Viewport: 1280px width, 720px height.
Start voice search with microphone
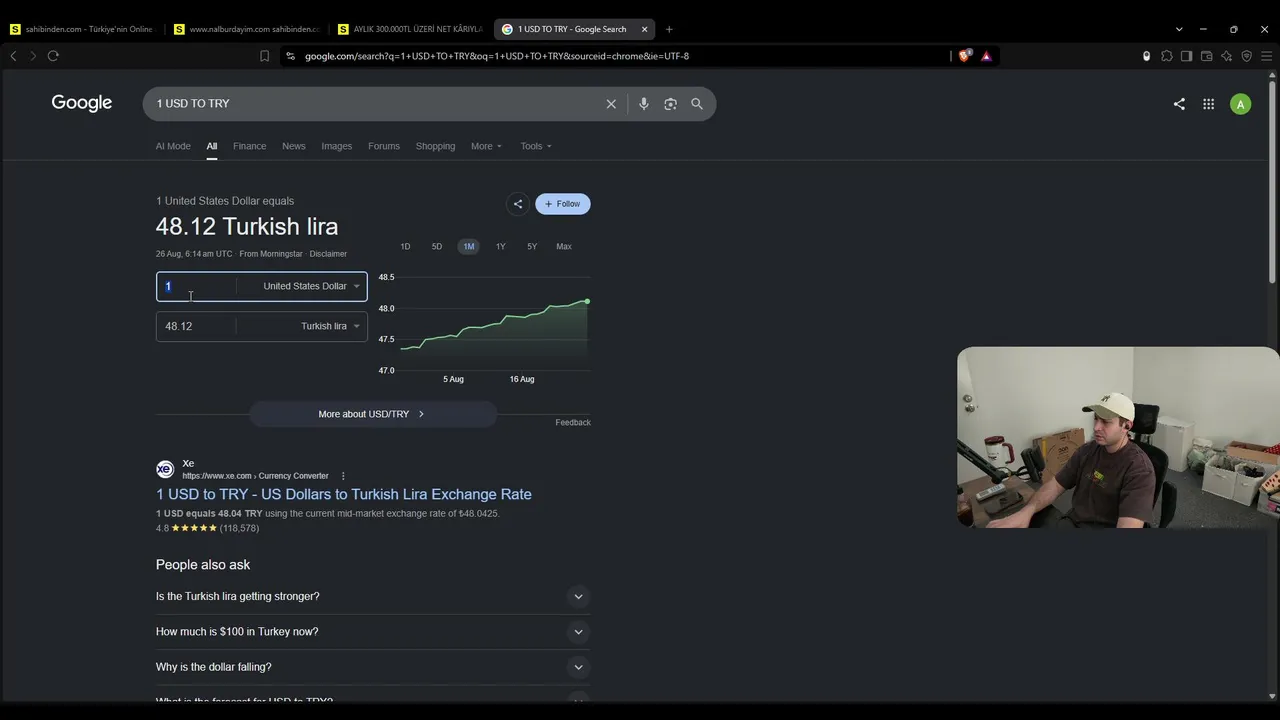tap(644, 104)
